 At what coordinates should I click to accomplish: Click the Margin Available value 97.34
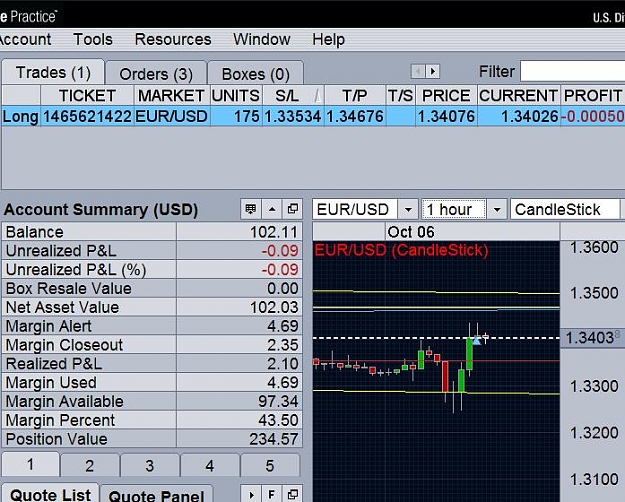coord(278,402)
